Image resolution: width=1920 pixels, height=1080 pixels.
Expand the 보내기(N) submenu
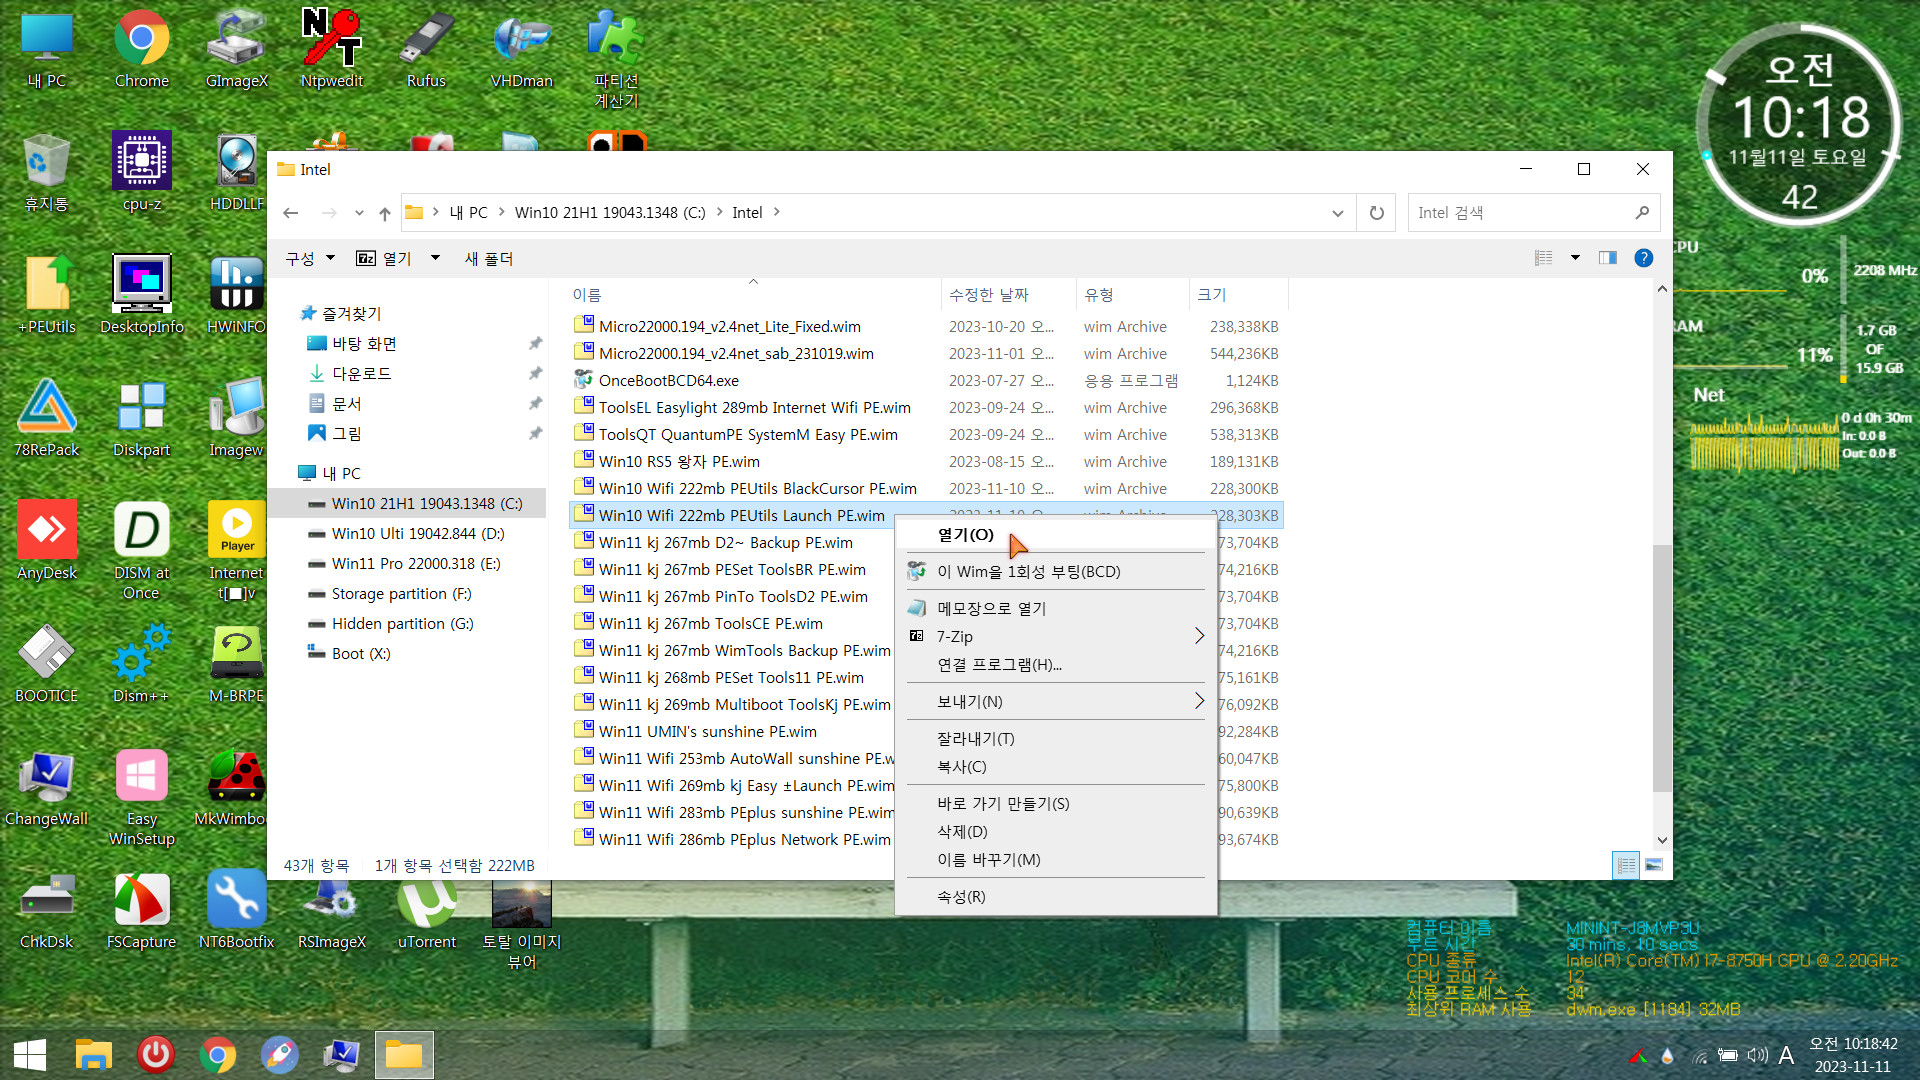point(1055,701)
